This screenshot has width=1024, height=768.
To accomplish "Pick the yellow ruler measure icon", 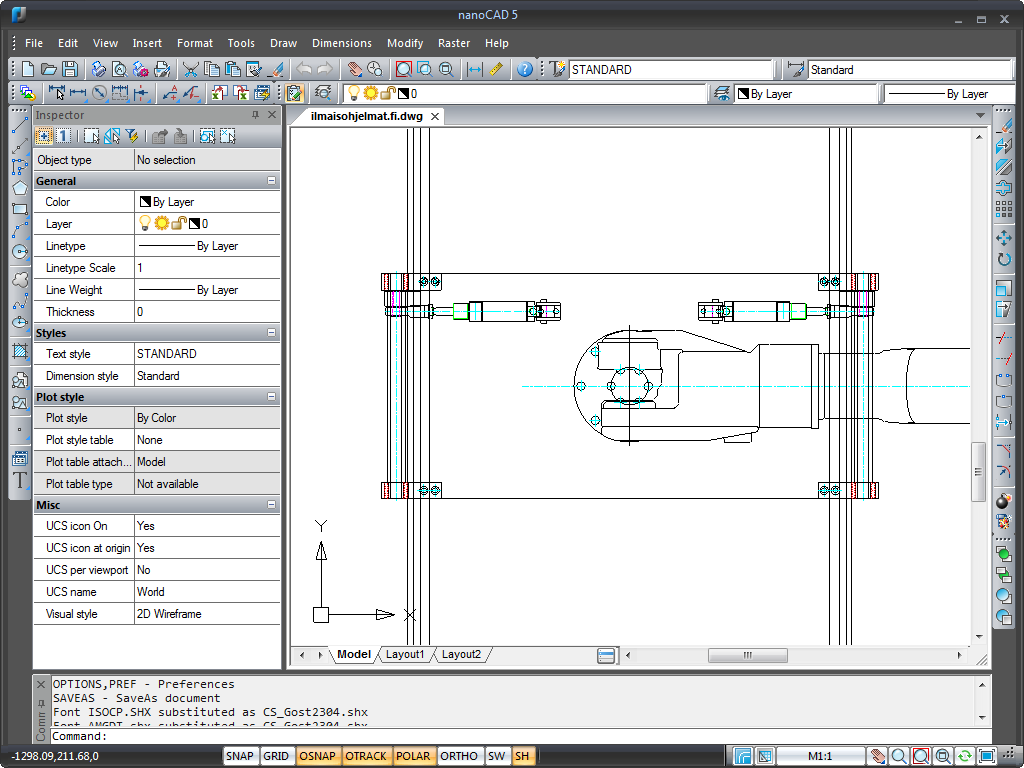I will point(496,69).
